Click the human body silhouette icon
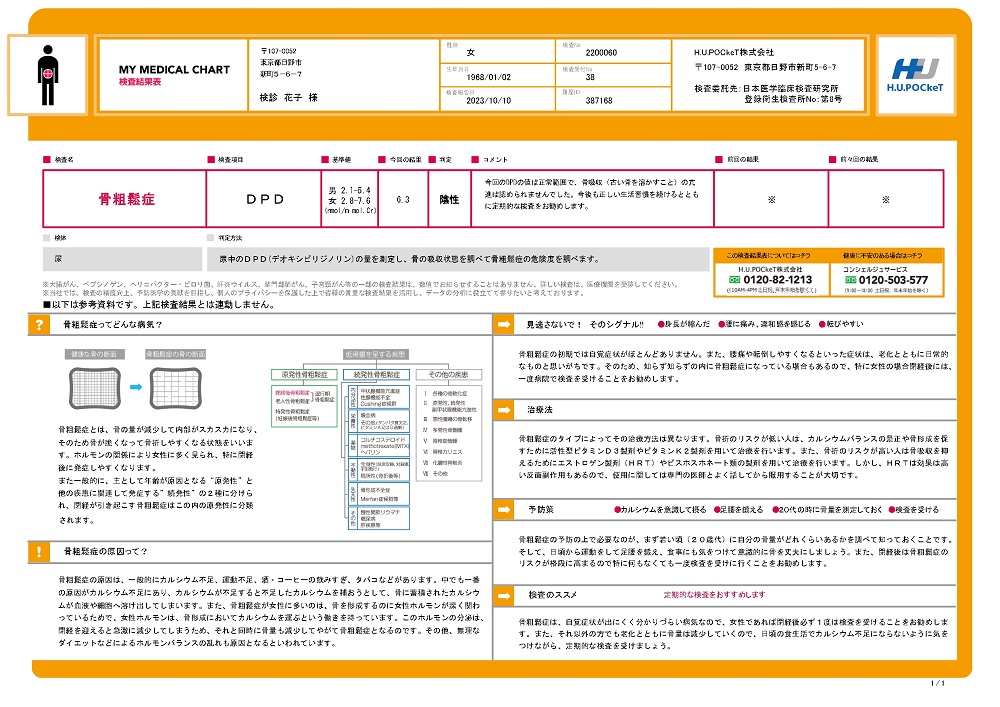Viewport: 1000px width, 707px height. click(x=48, y=75)
